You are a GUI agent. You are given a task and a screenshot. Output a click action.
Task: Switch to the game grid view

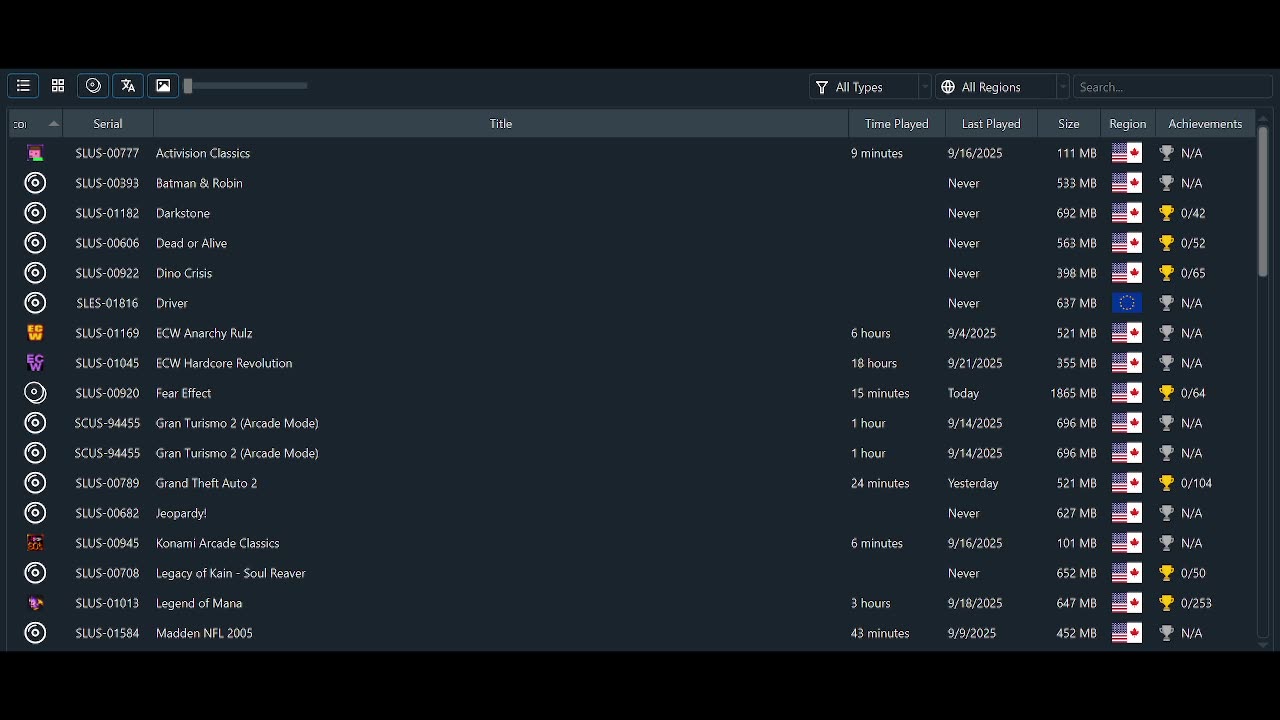click(58, 86)
